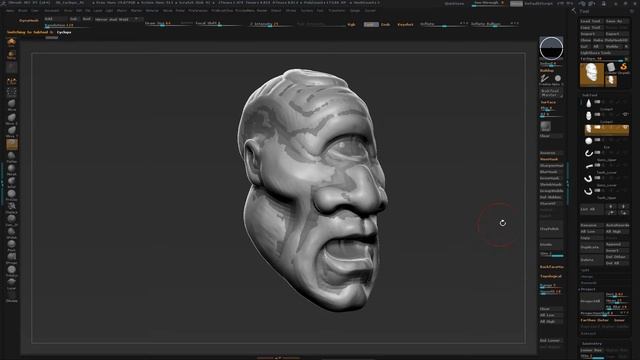
Task: Expand the Split subsection
Action: (585, 270)
